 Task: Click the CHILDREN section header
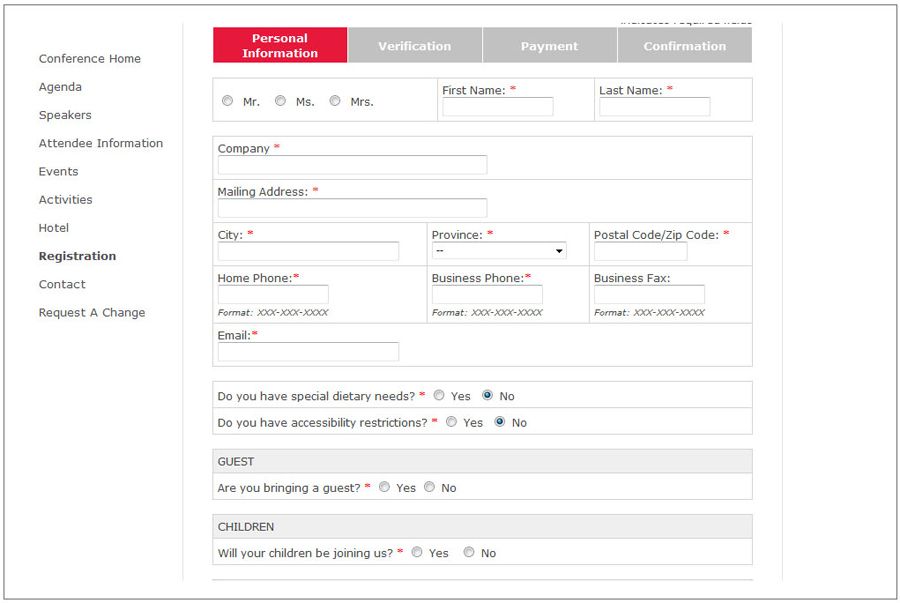482,526
